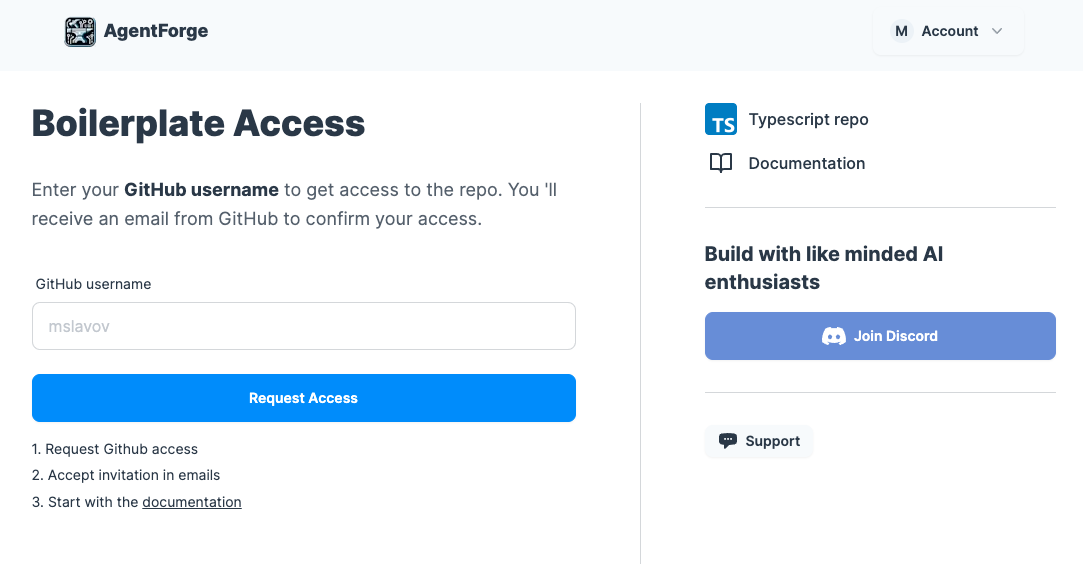Click the 'Build with like minded AI enthusiasts' heading

[x=823, y=268]
